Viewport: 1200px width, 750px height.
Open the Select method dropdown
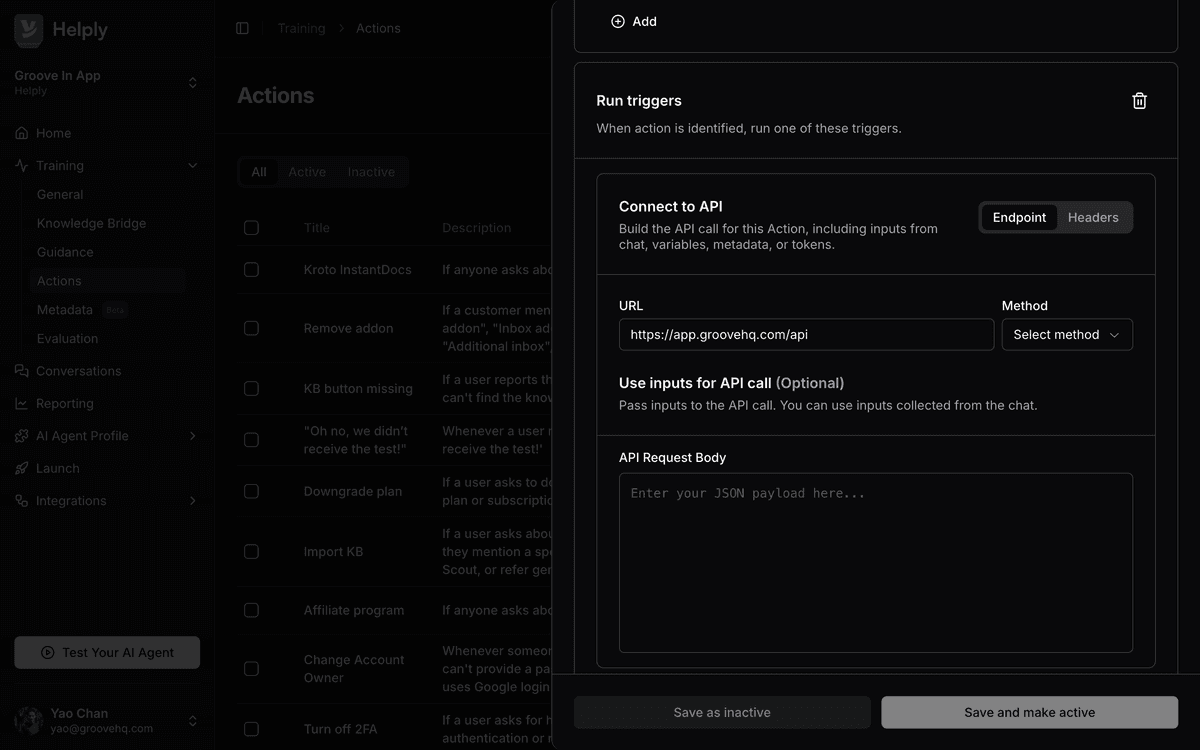tap(1067, 335)
